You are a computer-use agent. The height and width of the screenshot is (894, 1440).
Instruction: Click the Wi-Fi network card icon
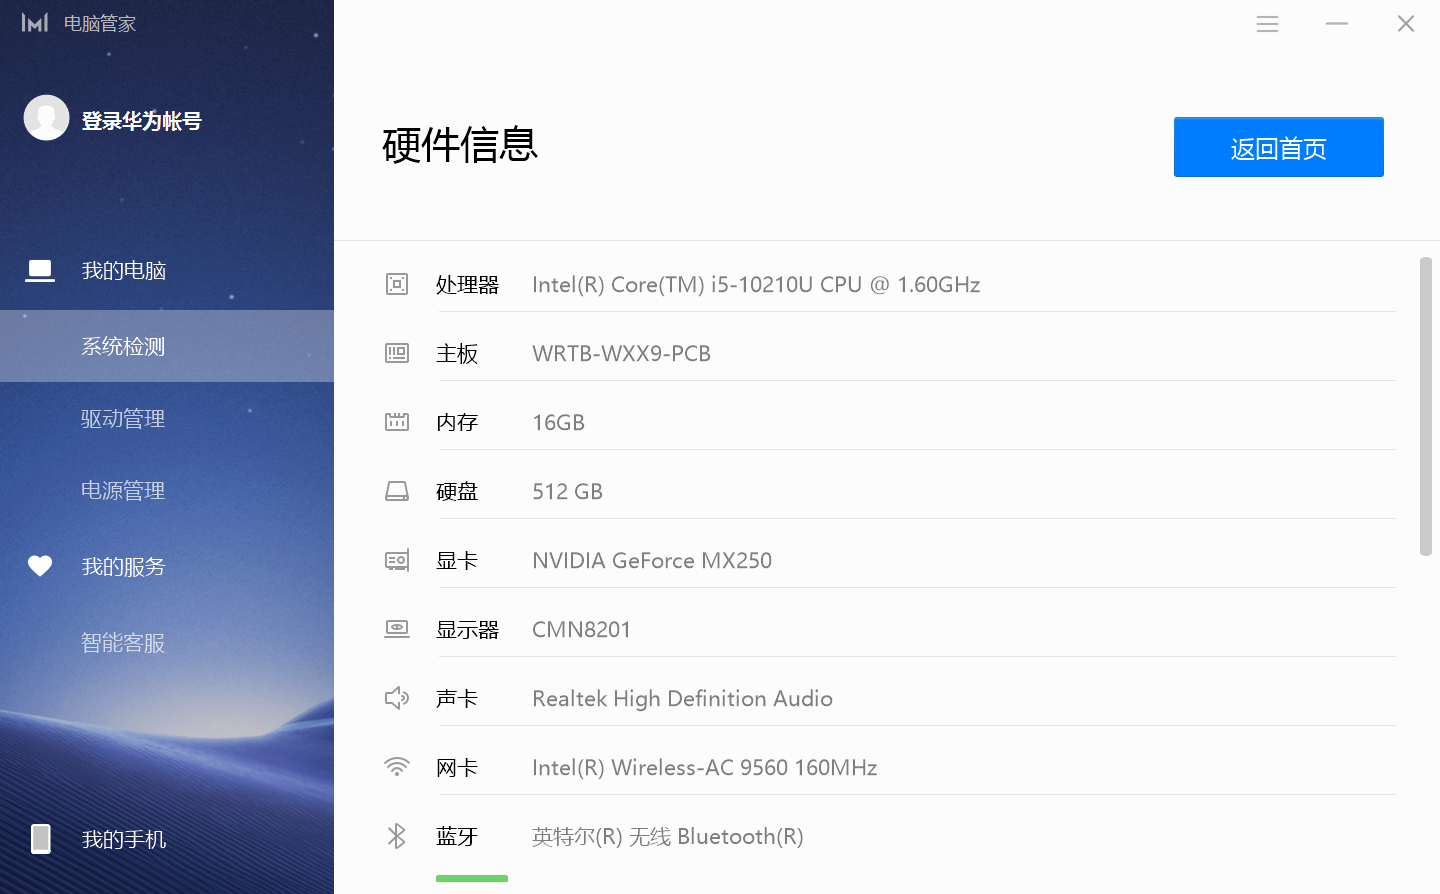[397, 767]
